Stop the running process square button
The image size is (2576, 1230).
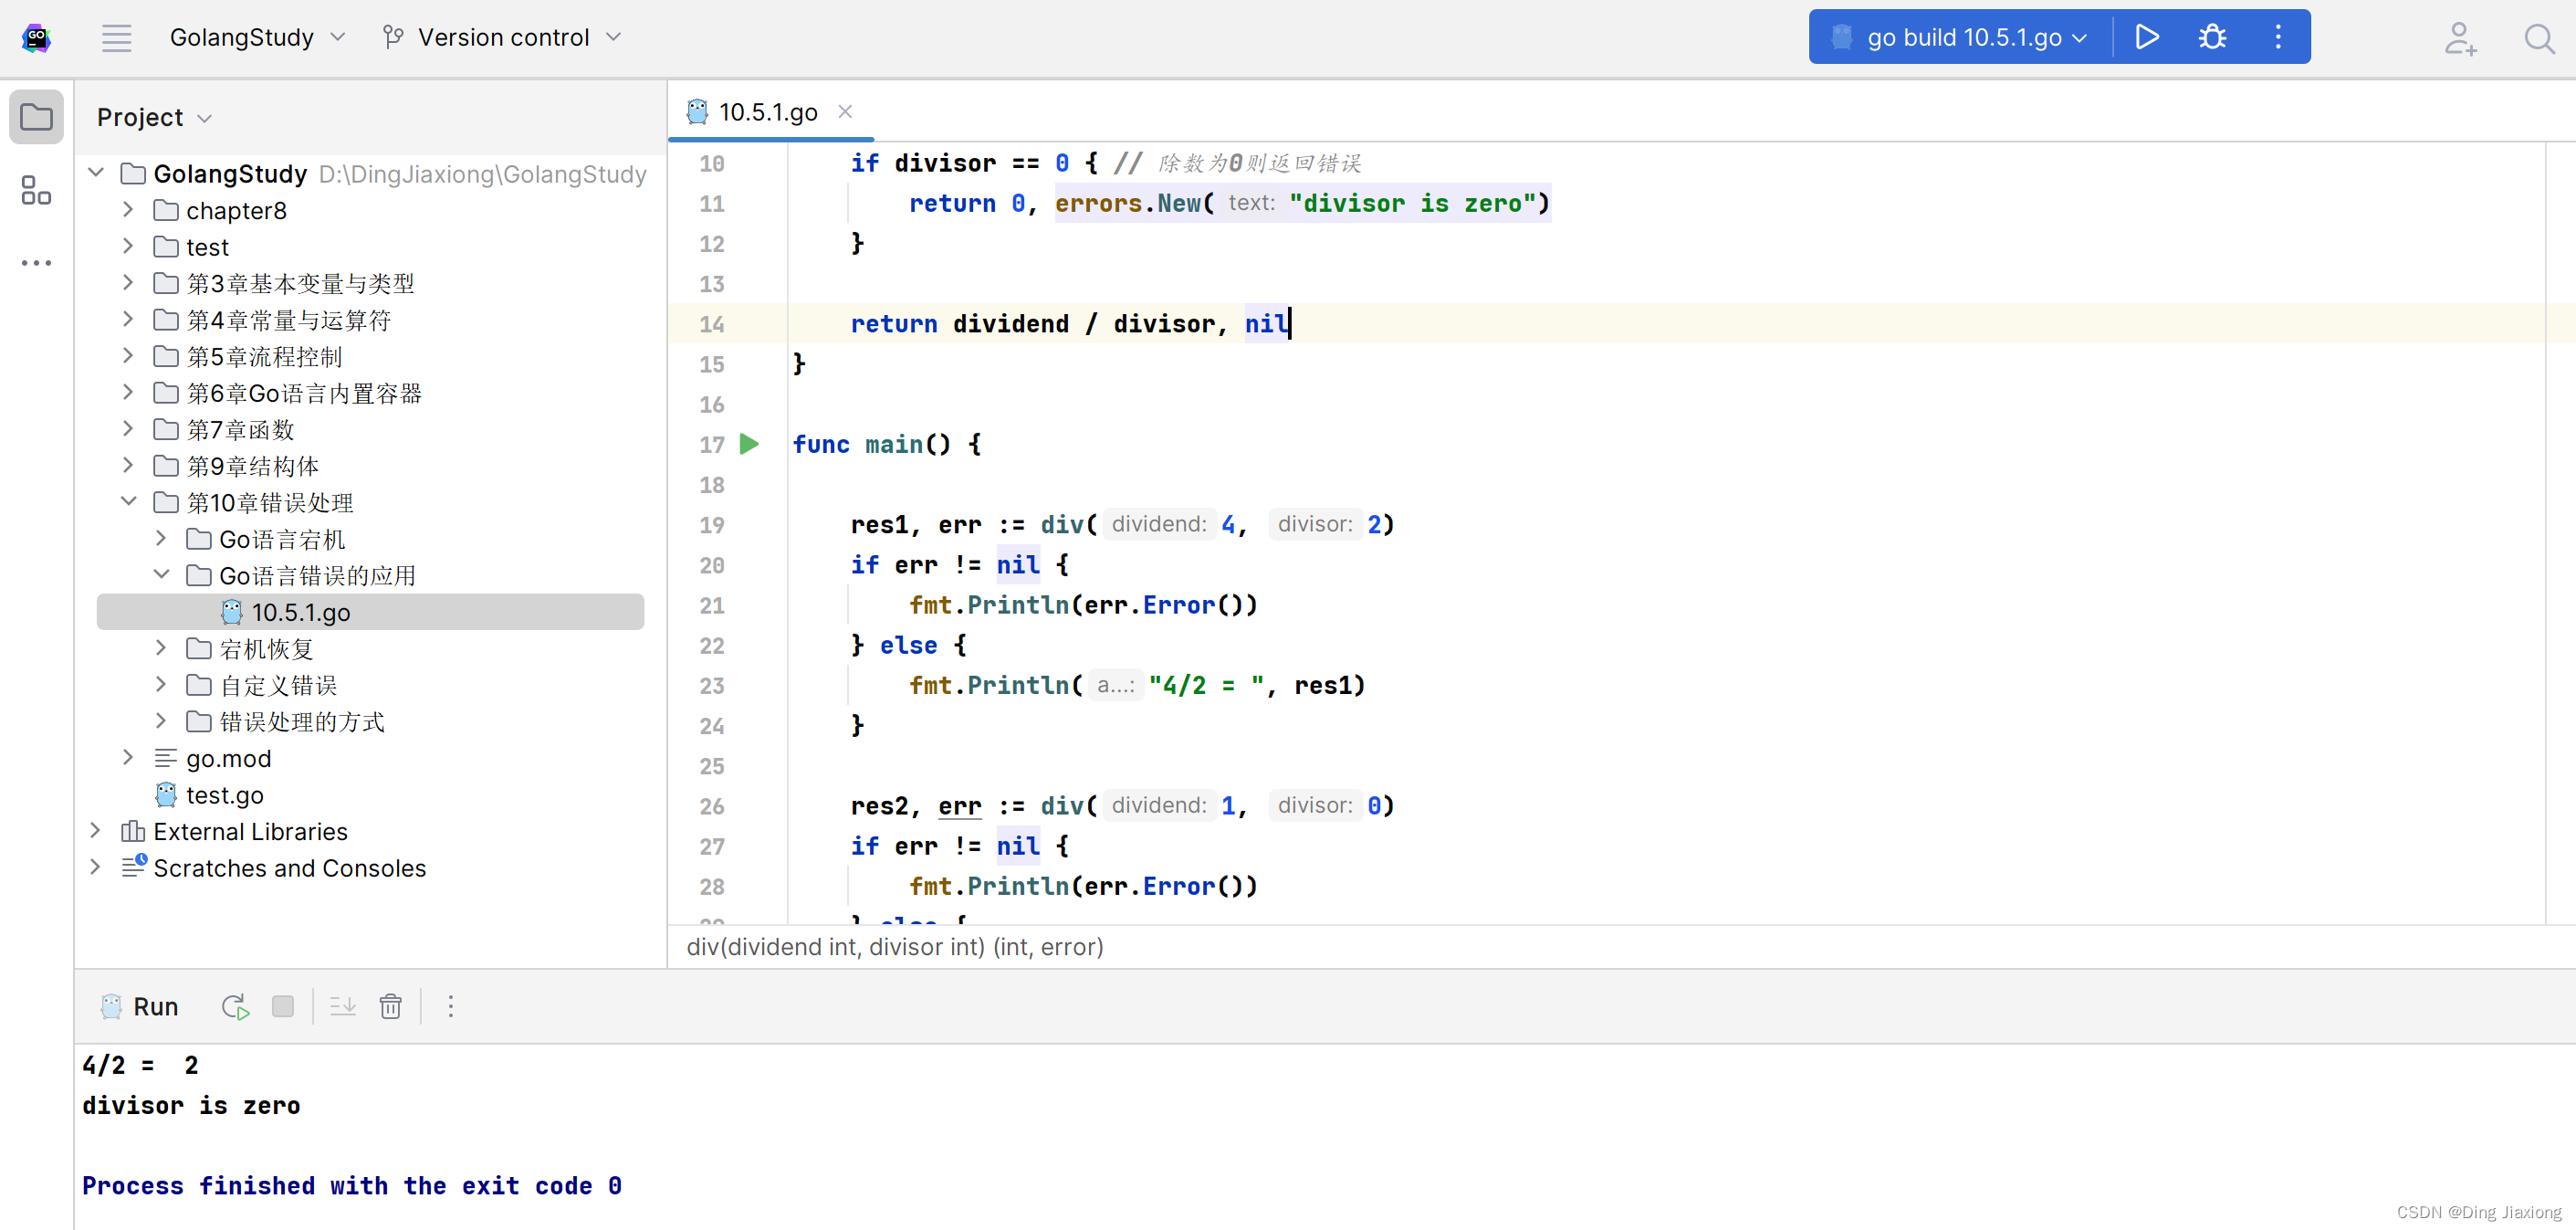point(283,1007)
